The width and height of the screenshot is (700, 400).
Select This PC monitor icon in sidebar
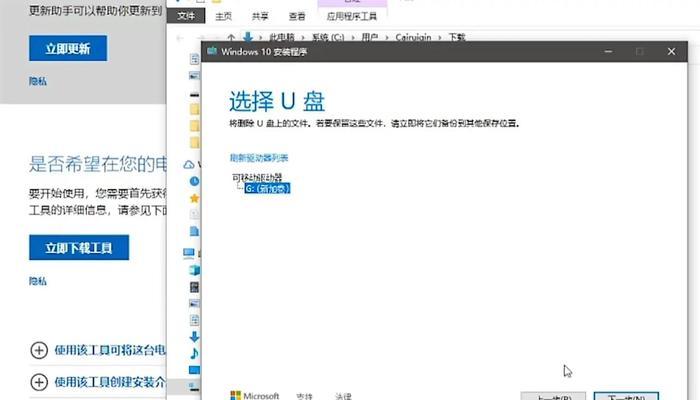point(189,254)
